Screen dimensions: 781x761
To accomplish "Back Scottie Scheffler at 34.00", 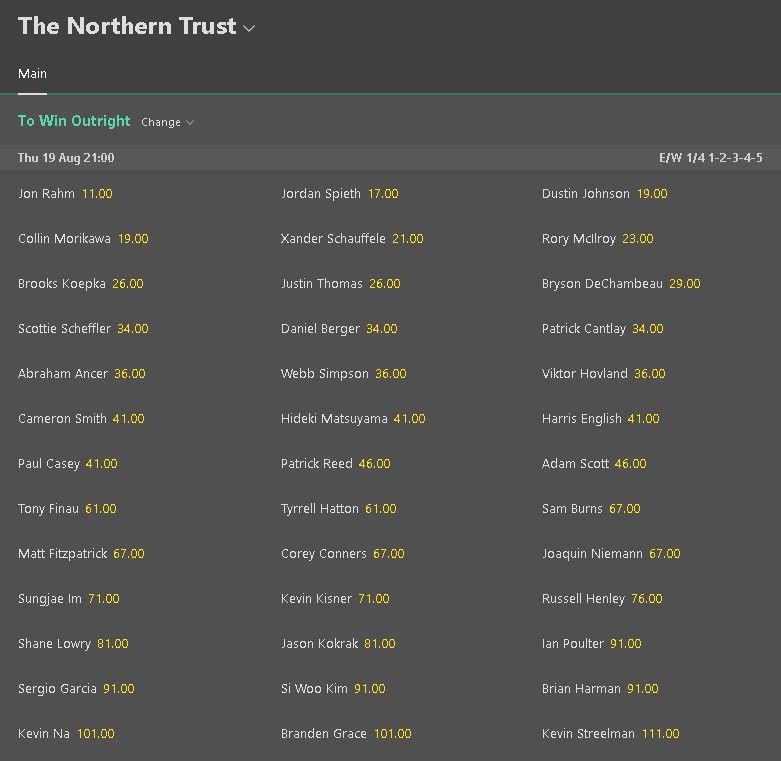I will [x=133, y=329].
